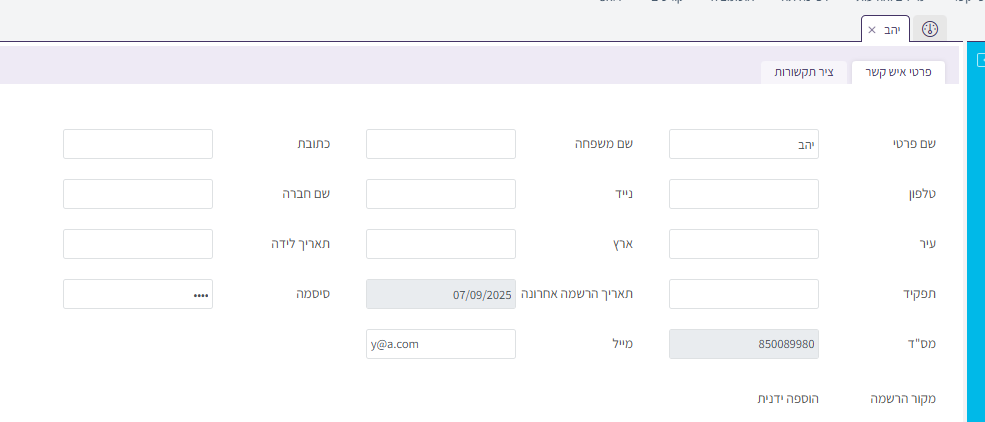This screenshot has height=422, width=985.
Task: Select the פרטי איש קשר tab
Action: [x=897, y=73]
